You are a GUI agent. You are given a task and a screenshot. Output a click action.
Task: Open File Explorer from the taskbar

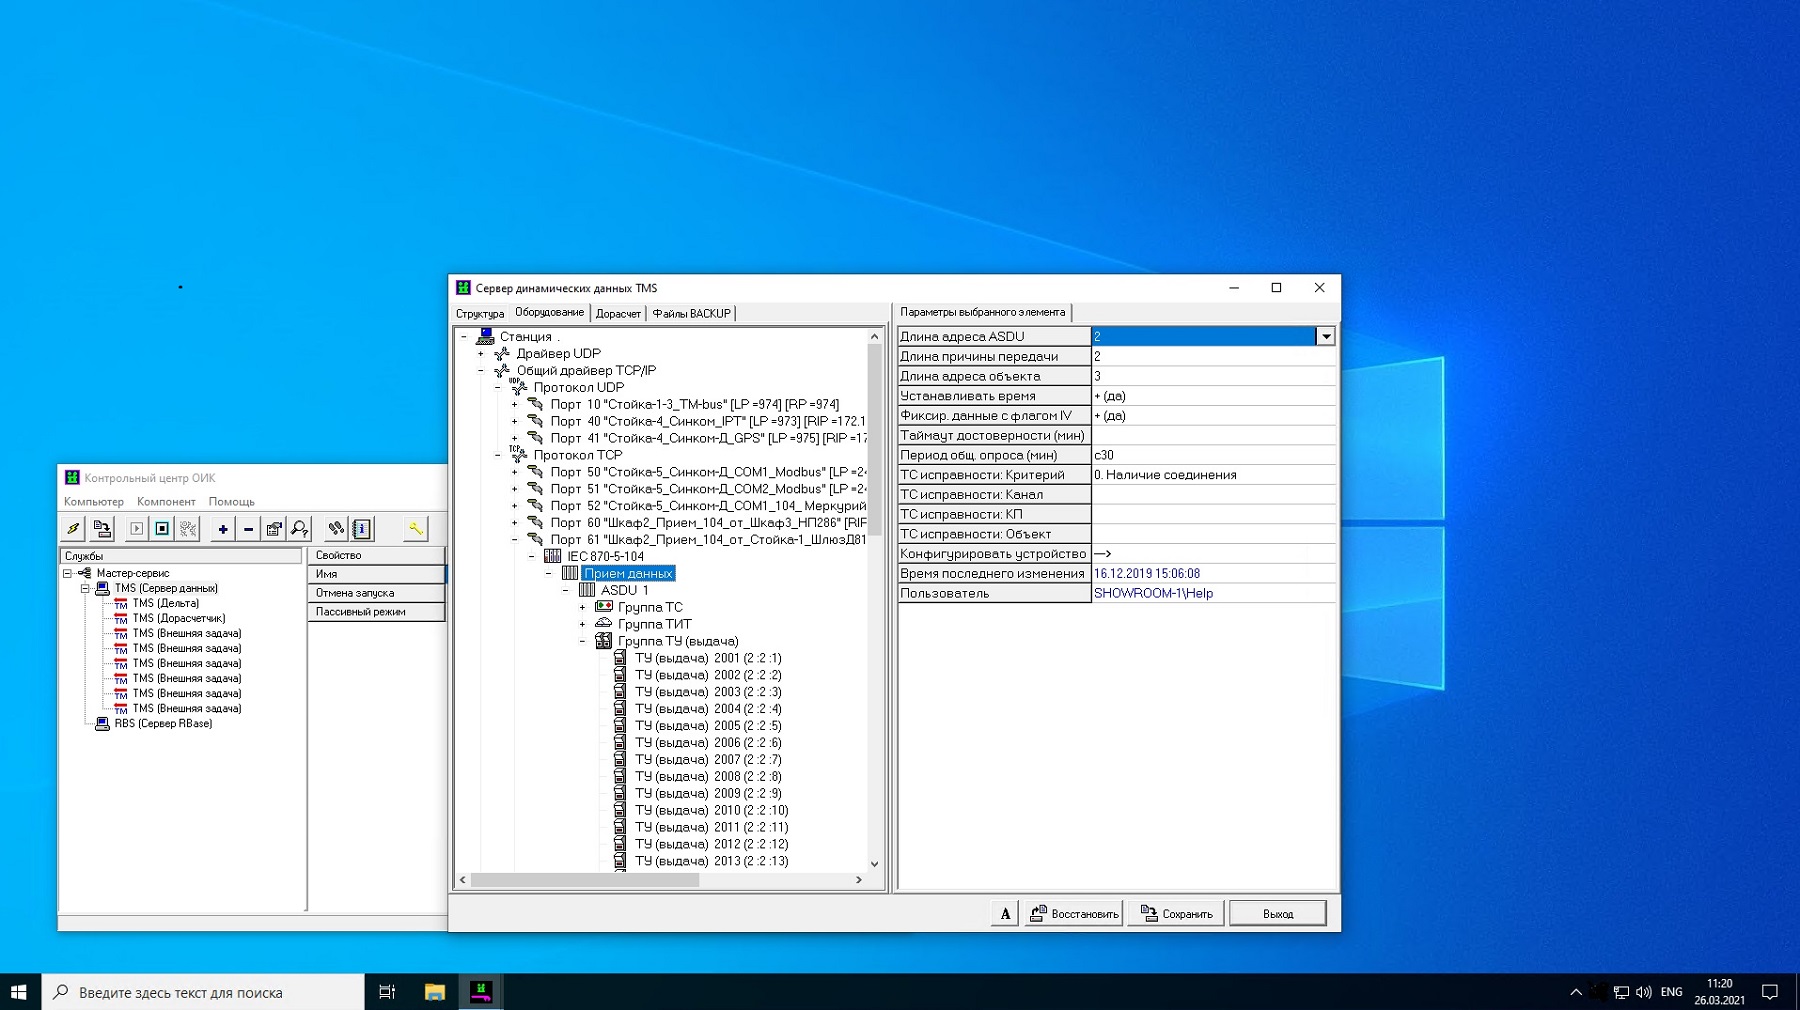pyautogui.click(x=434, y=992)
